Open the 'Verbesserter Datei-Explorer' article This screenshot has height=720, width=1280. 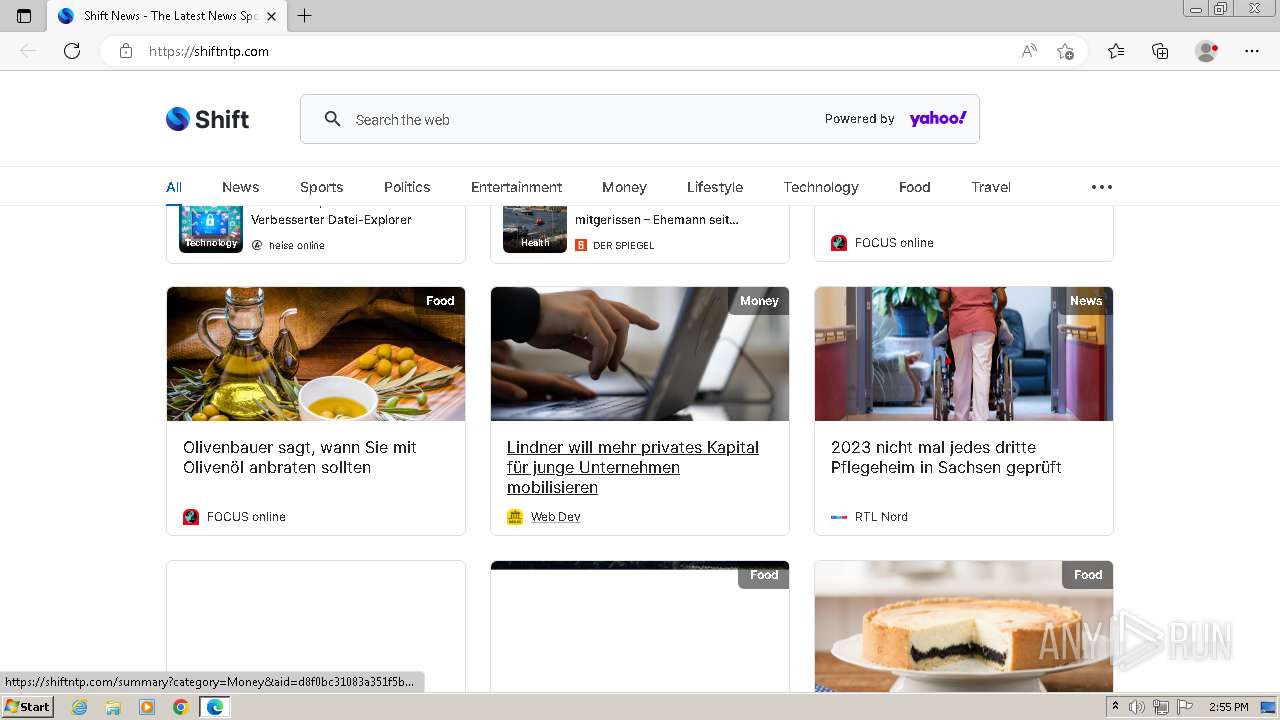[x=331, y=220]
